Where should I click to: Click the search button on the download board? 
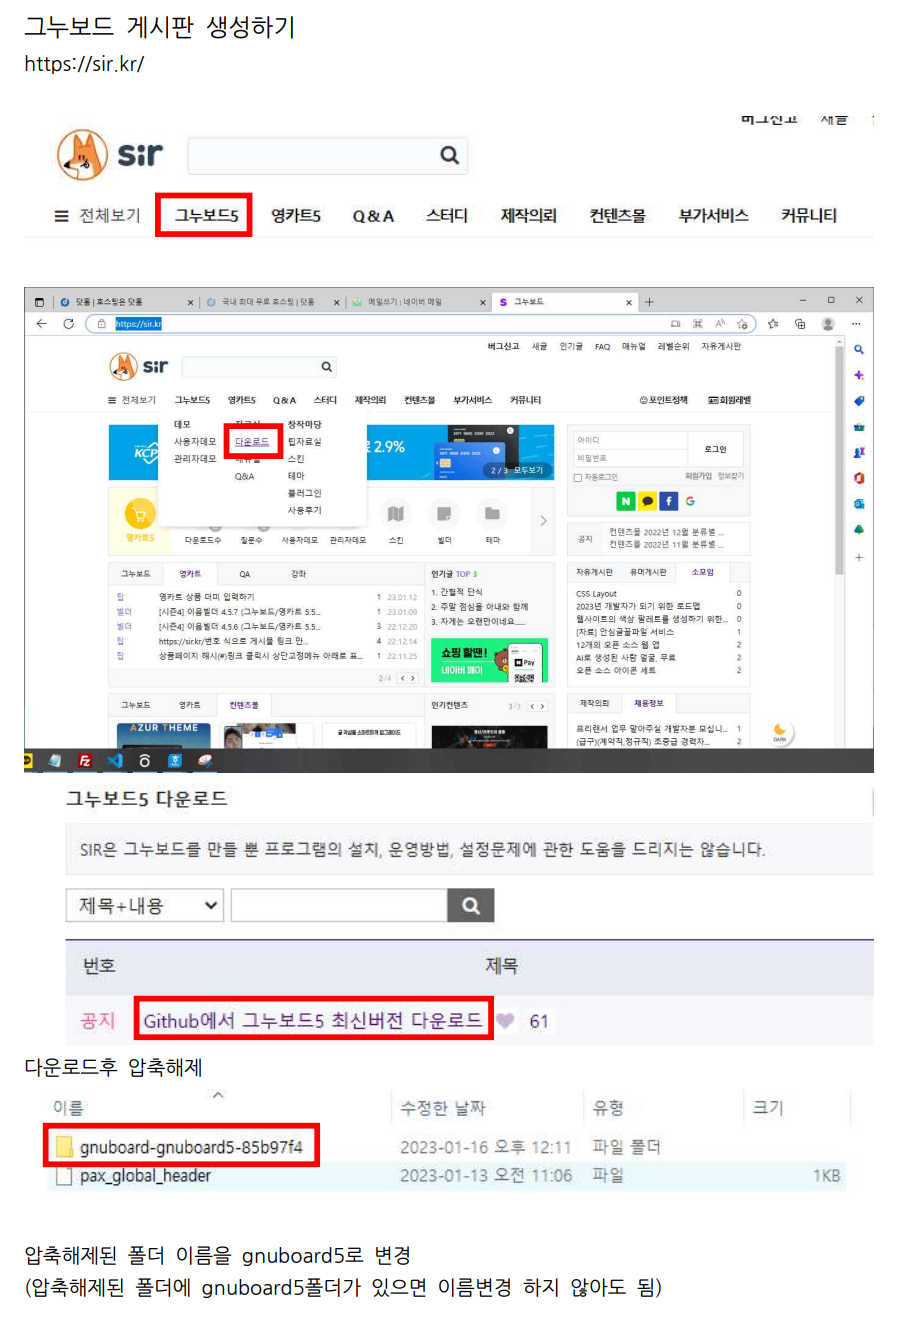pyautogui.click(x=470, y=906)
